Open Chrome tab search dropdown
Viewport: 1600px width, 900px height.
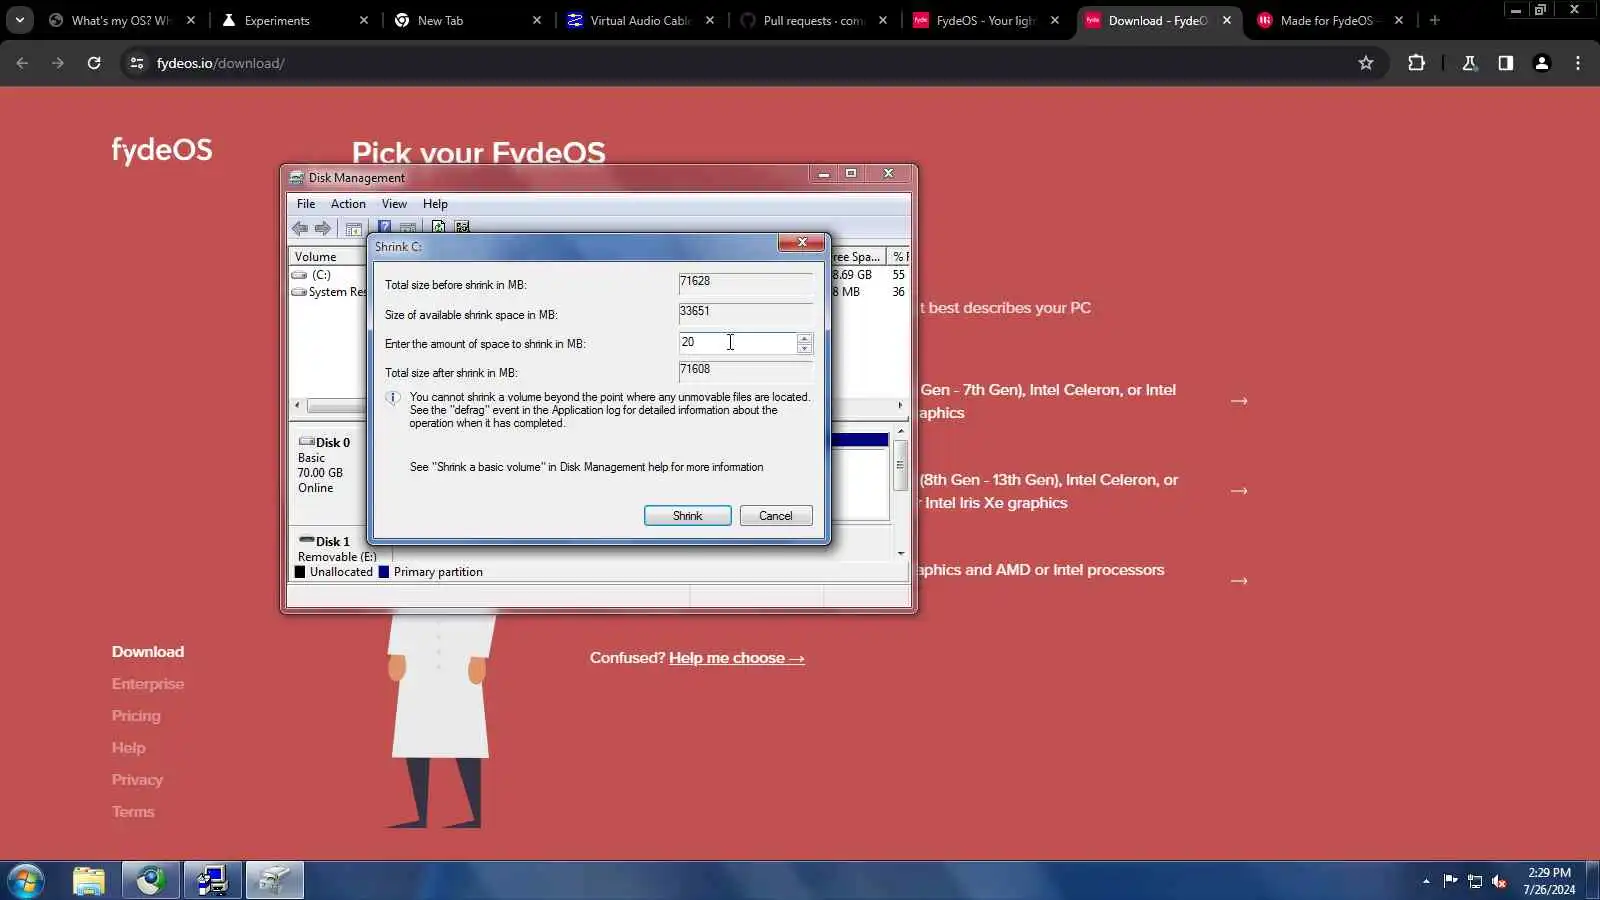(19, 20)
